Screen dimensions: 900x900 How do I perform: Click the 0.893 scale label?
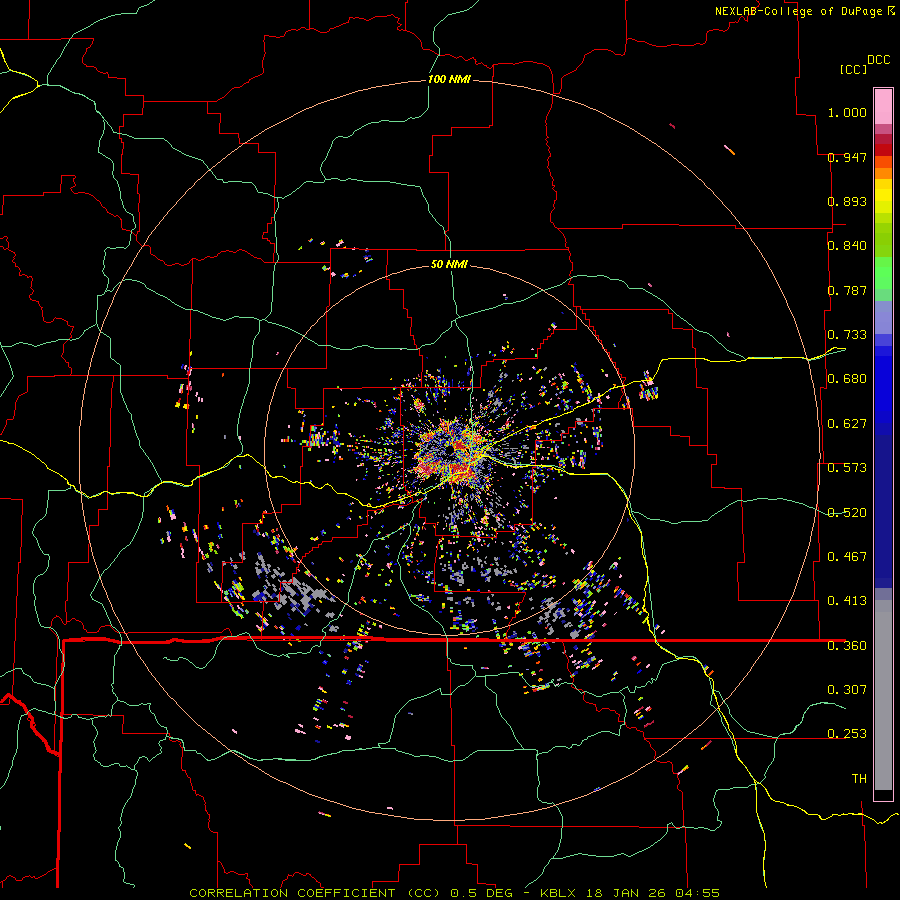coord(847,201)
